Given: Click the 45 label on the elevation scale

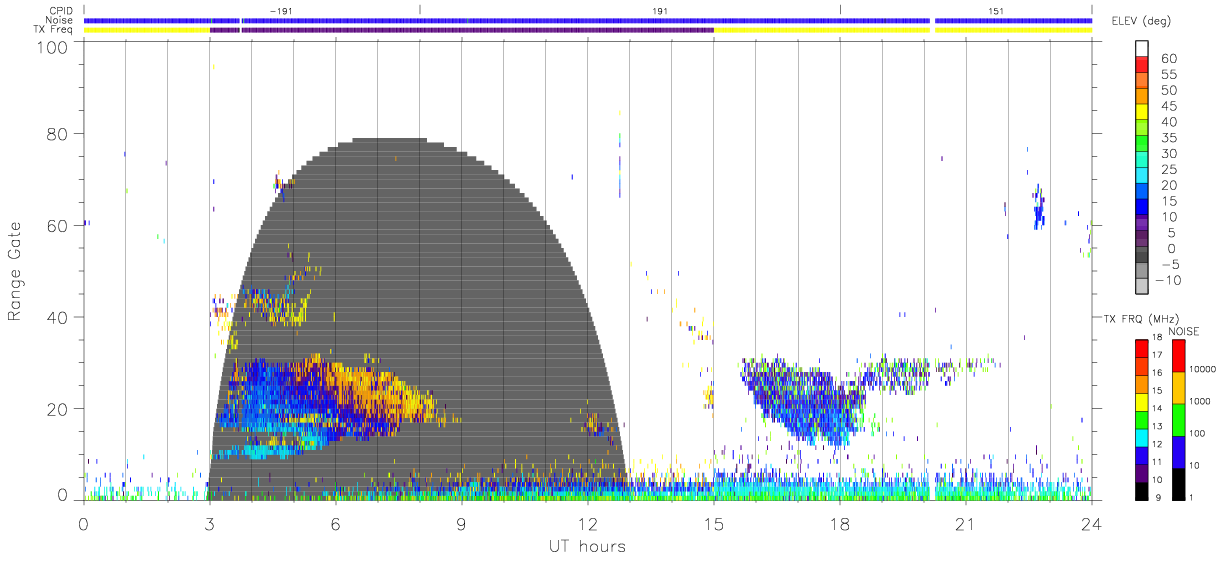Looking at the screenshot, I should [1168, 106].
